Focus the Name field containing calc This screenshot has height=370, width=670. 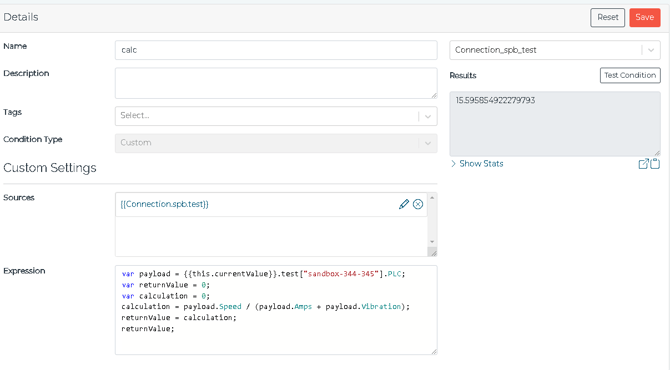276,50
